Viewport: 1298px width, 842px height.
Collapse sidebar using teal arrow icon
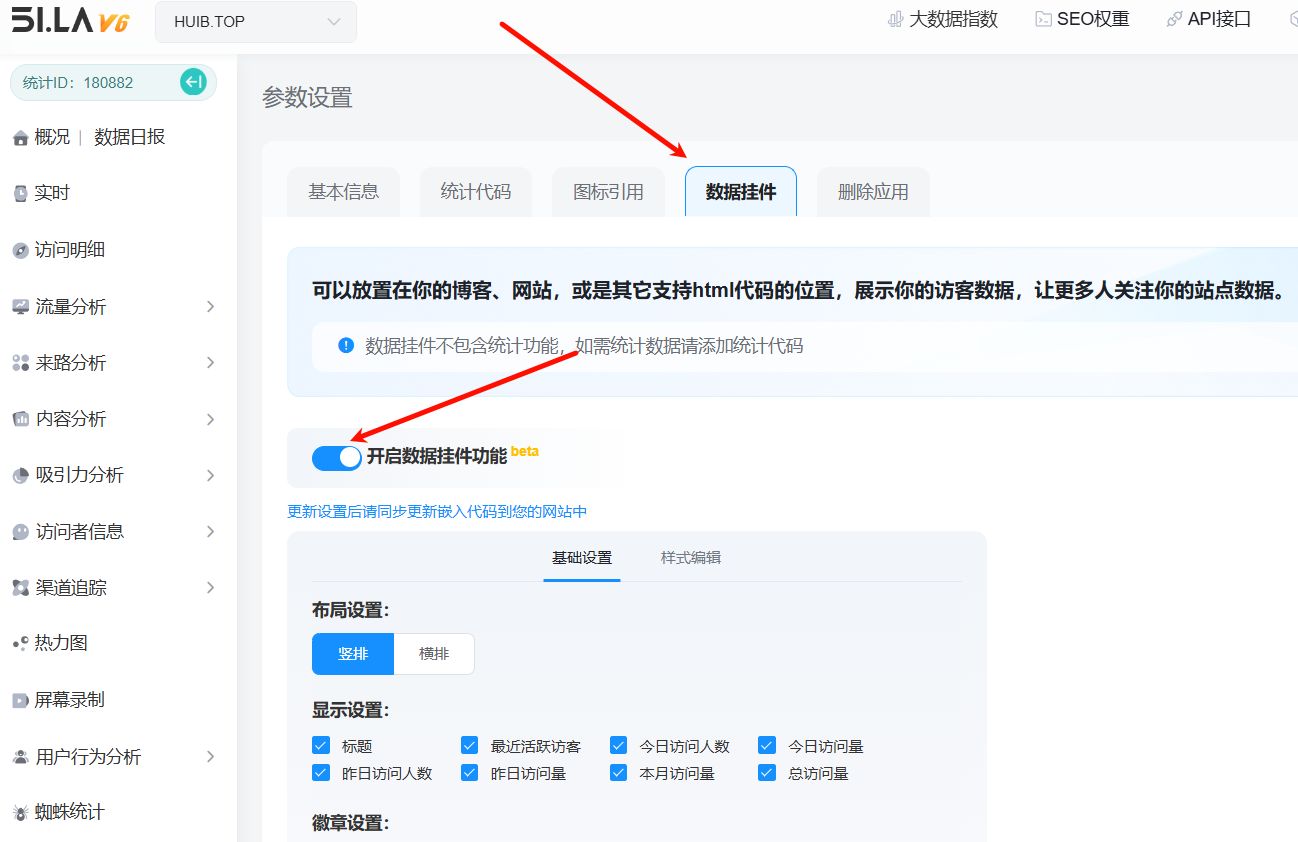pos(193,82)
